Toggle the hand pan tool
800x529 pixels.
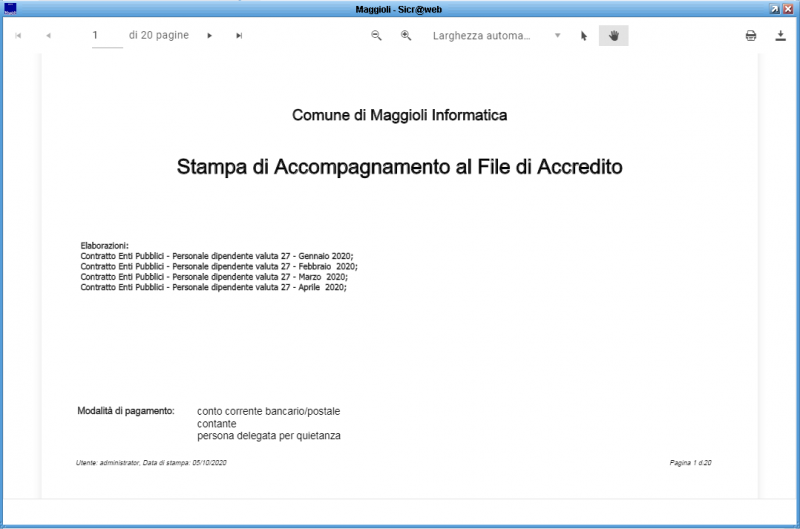(613, 36)
